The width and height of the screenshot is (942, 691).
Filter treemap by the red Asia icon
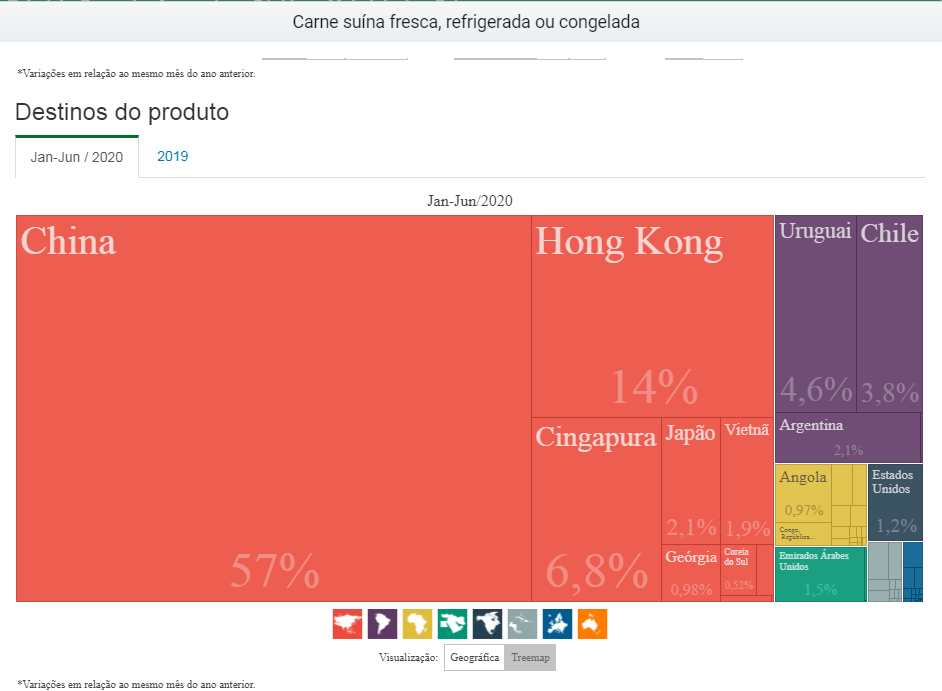pyautogui.click(x=348, y=624)
